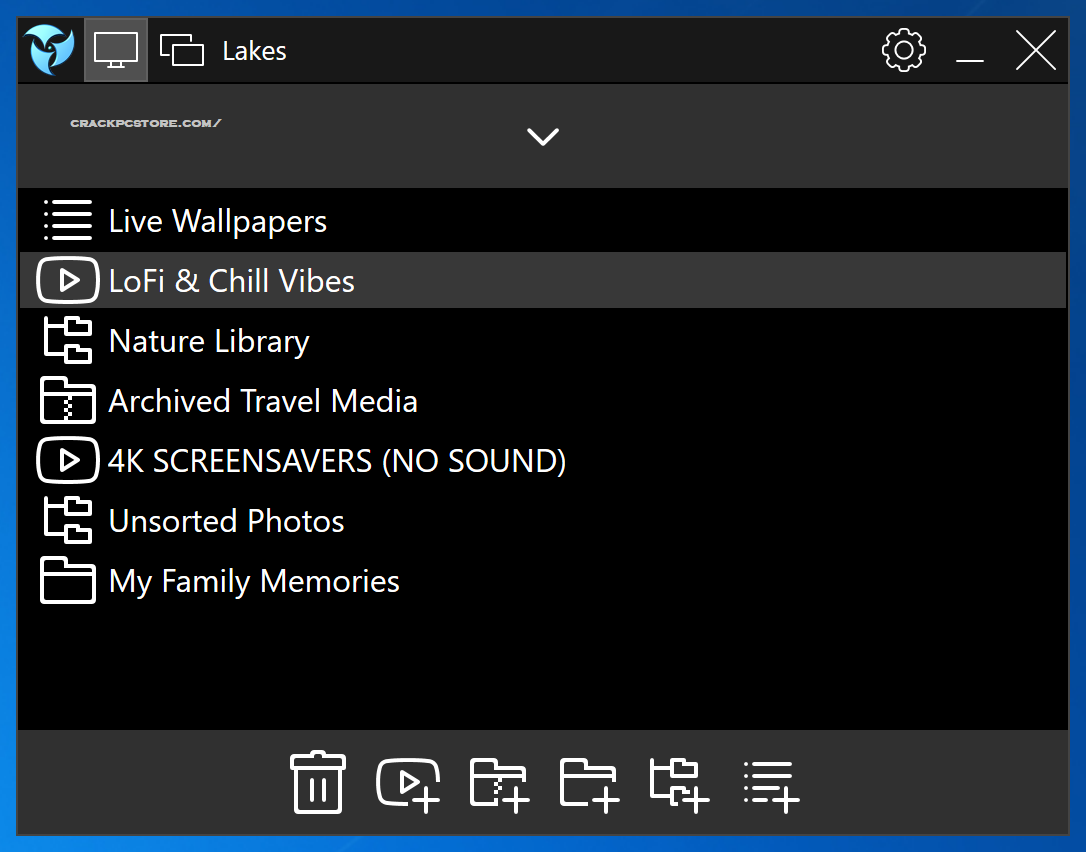The height and width of the screenshot is (852, 1086).
Task: Select LoFi & Chill Vibes playlist
Action: pos(231,281)
